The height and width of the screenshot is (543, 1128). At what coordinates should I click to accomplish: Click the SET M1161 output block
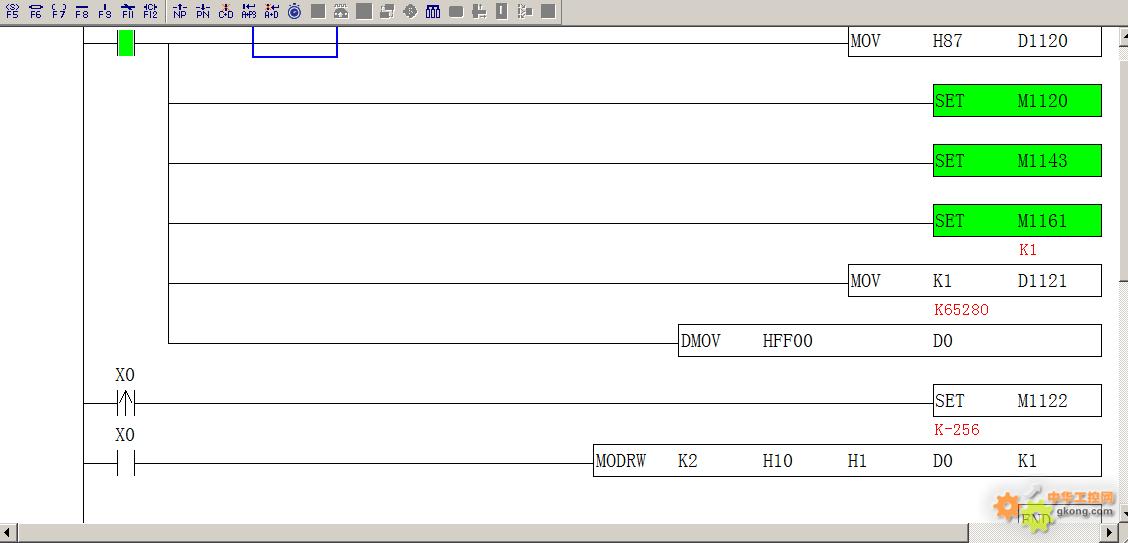click(1016, 221)
